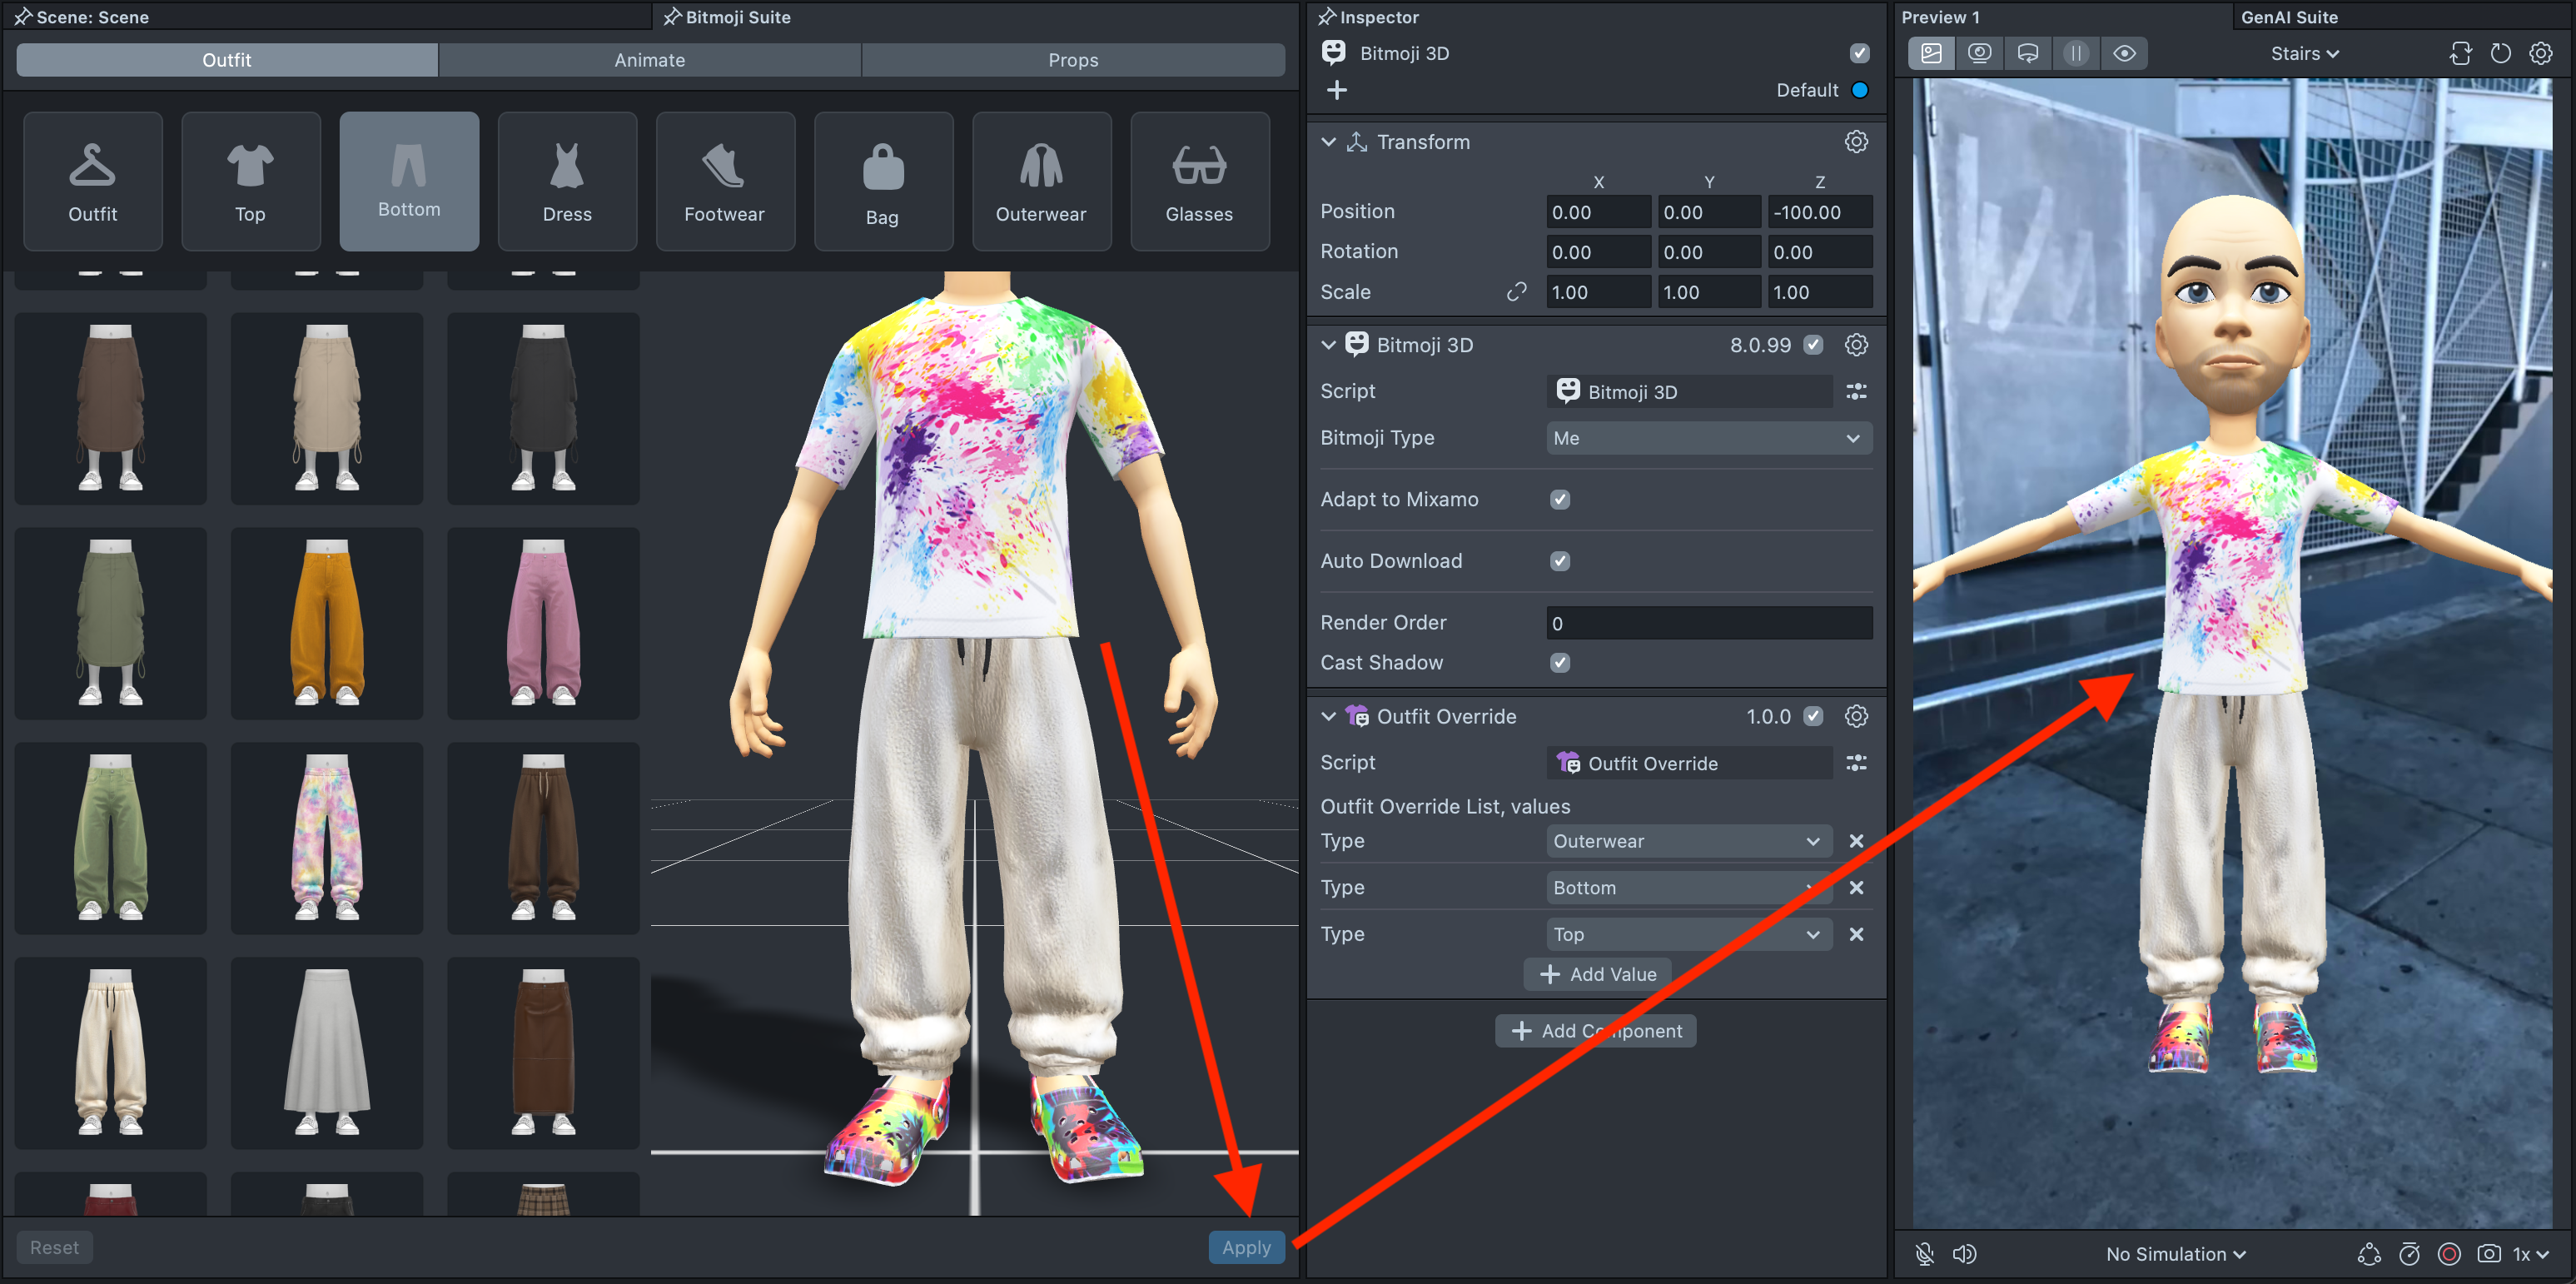Uncheck the Cast Shadow option
This screenshot has height=1284, width=2576.
(x=1559, y=663)
